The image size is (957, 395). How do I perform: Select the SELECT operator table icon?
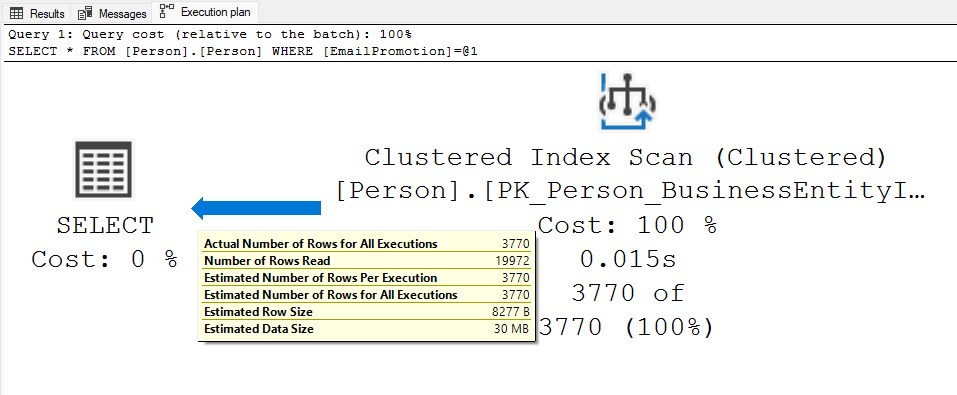pos(102,169)
